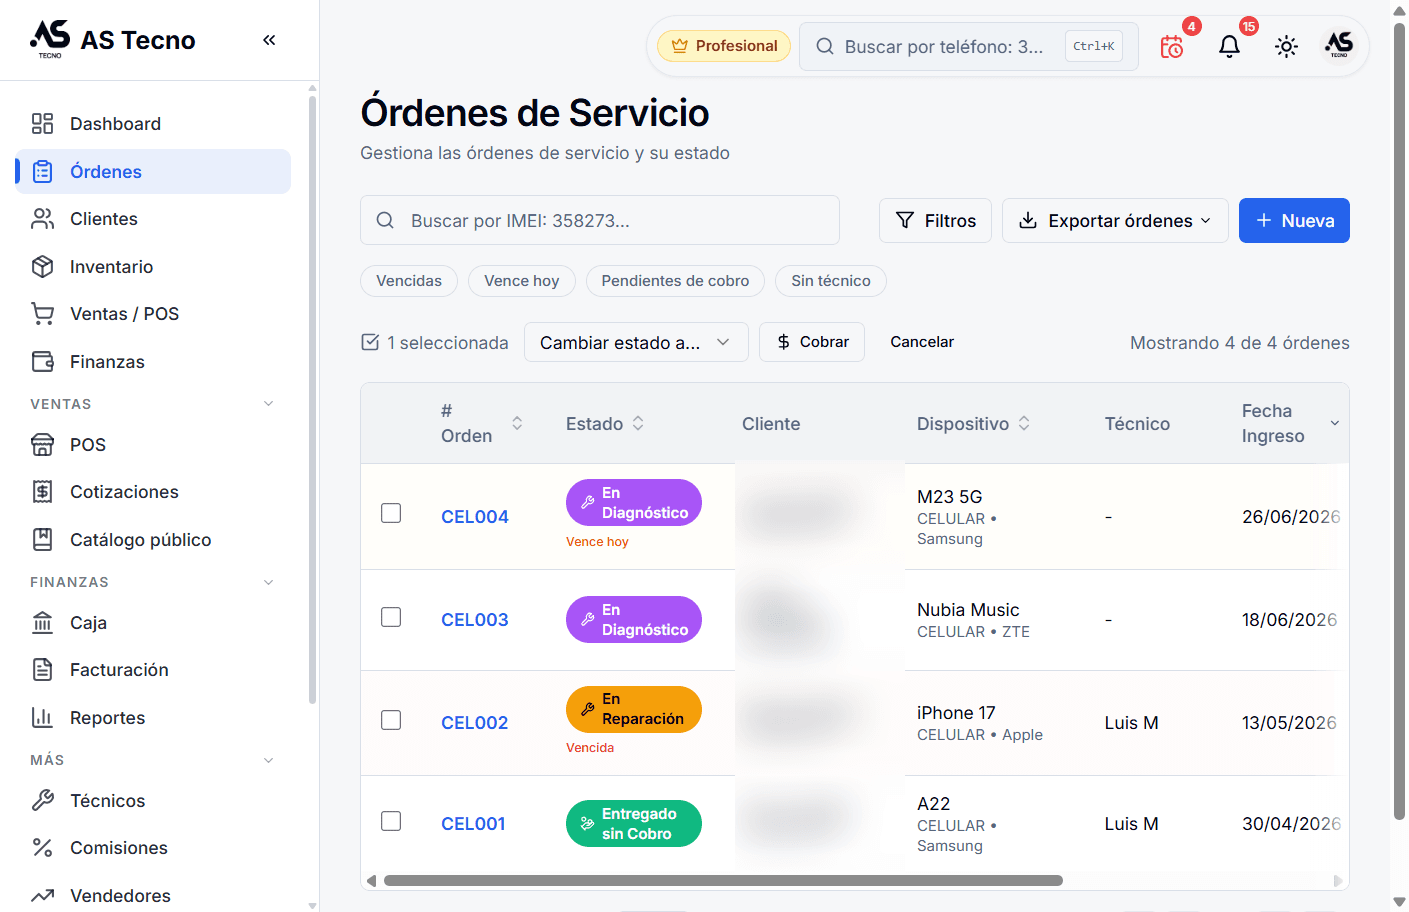Open Inventario menu item
The image size is (1409, 912).
click(x=153, y=267)
